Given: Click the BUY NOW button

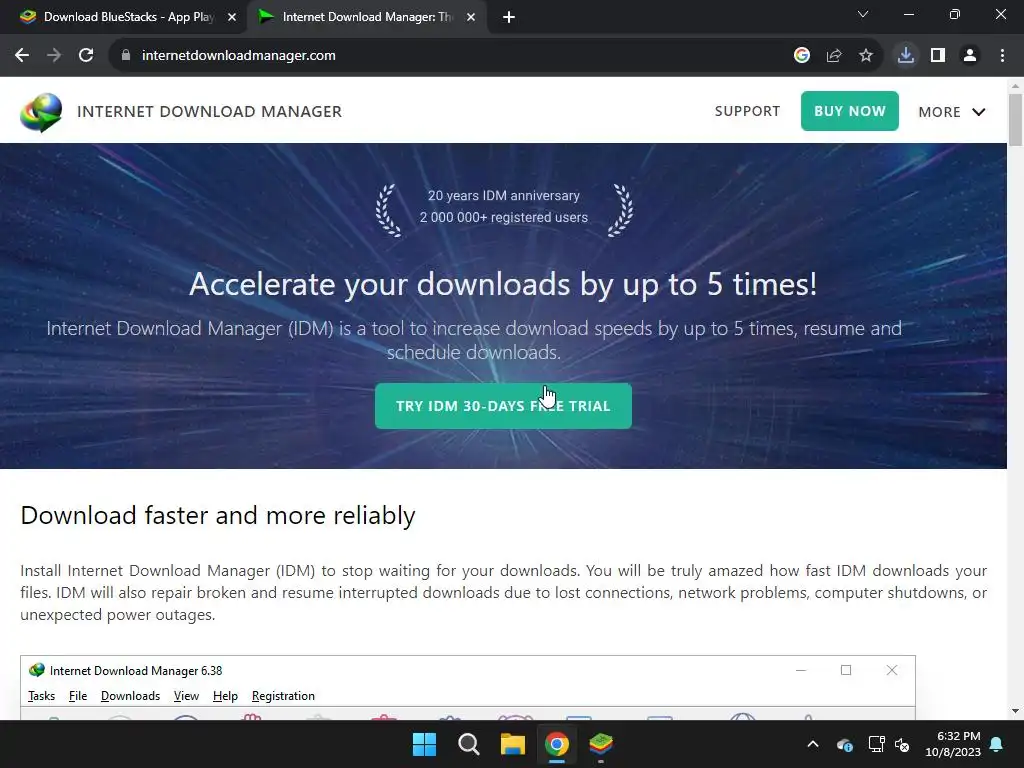Looking at the screenshot, I should click(850, 111).
